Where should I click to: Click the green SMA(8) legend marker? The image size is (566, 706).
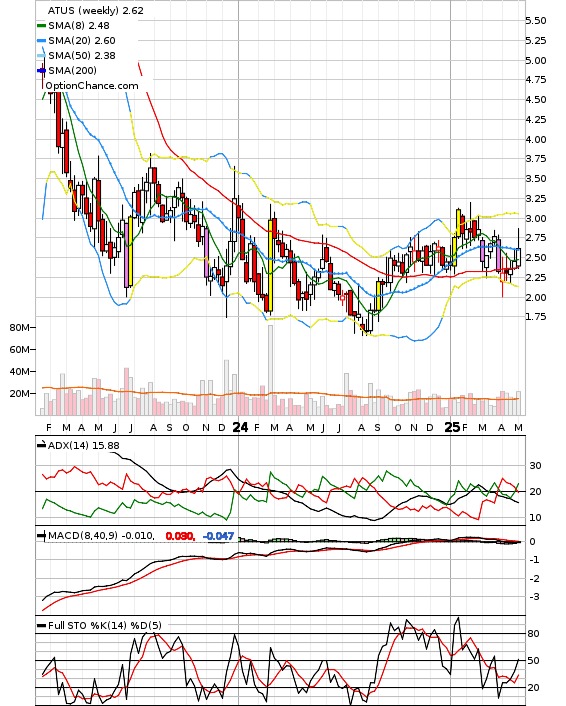[41, 26]
